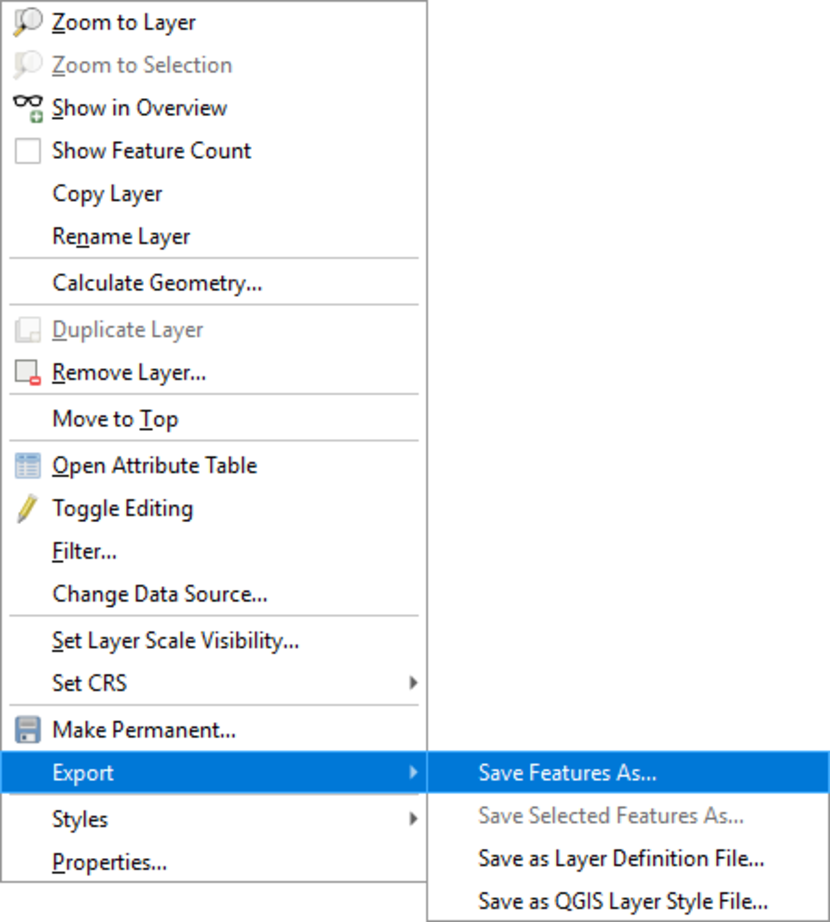
Task: Click the Show in Overview glasses icon
Action: pos(28,109)
